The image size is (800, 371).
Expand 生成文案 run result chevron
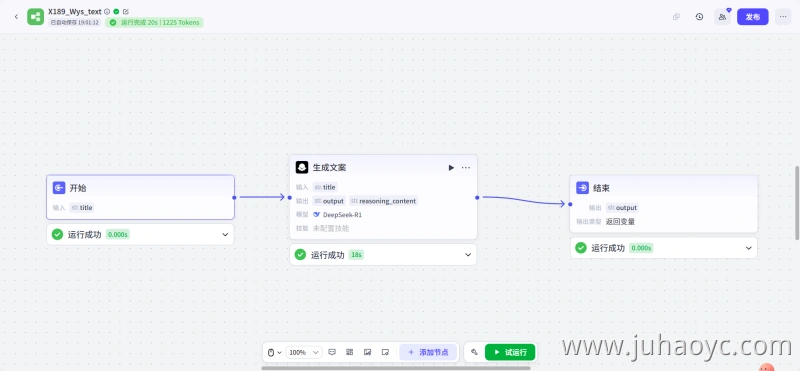point(468,255)
